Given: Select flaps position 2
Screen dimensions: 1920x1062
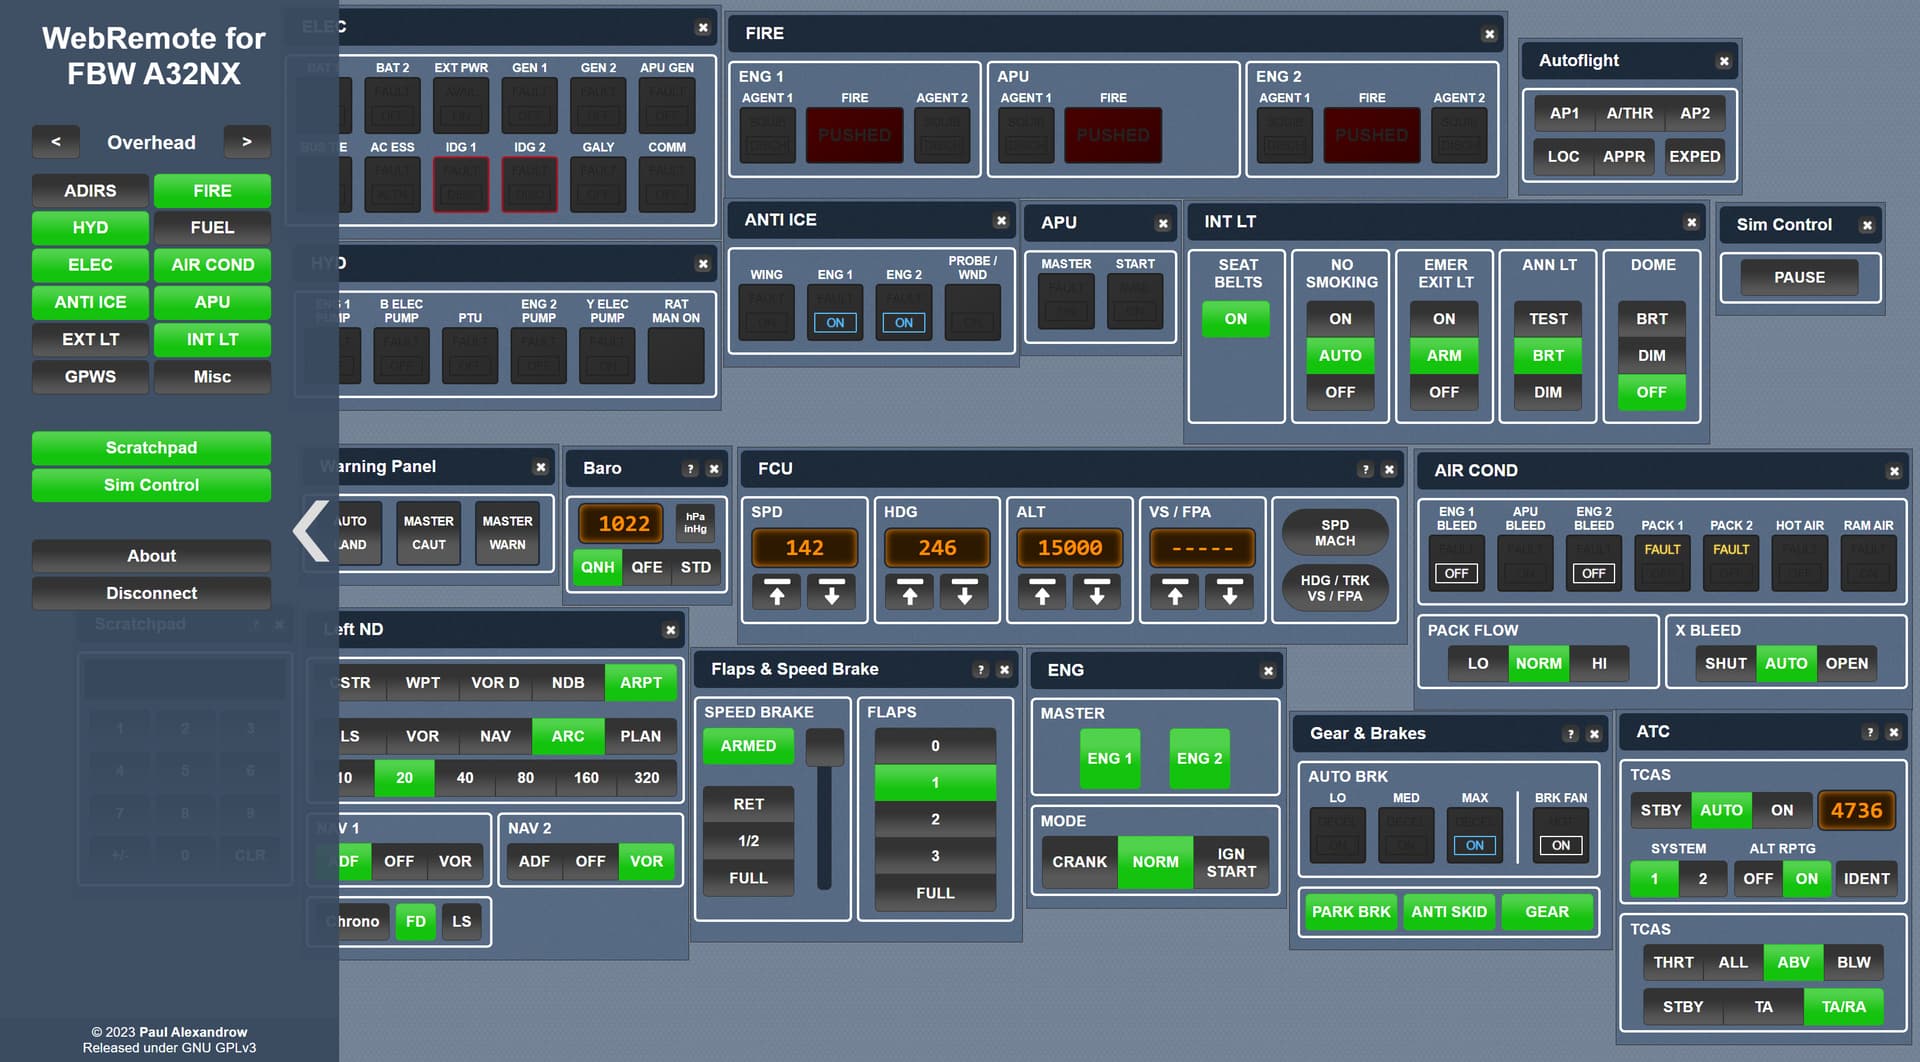Looking at the screenshot, I should pos(935,819).
